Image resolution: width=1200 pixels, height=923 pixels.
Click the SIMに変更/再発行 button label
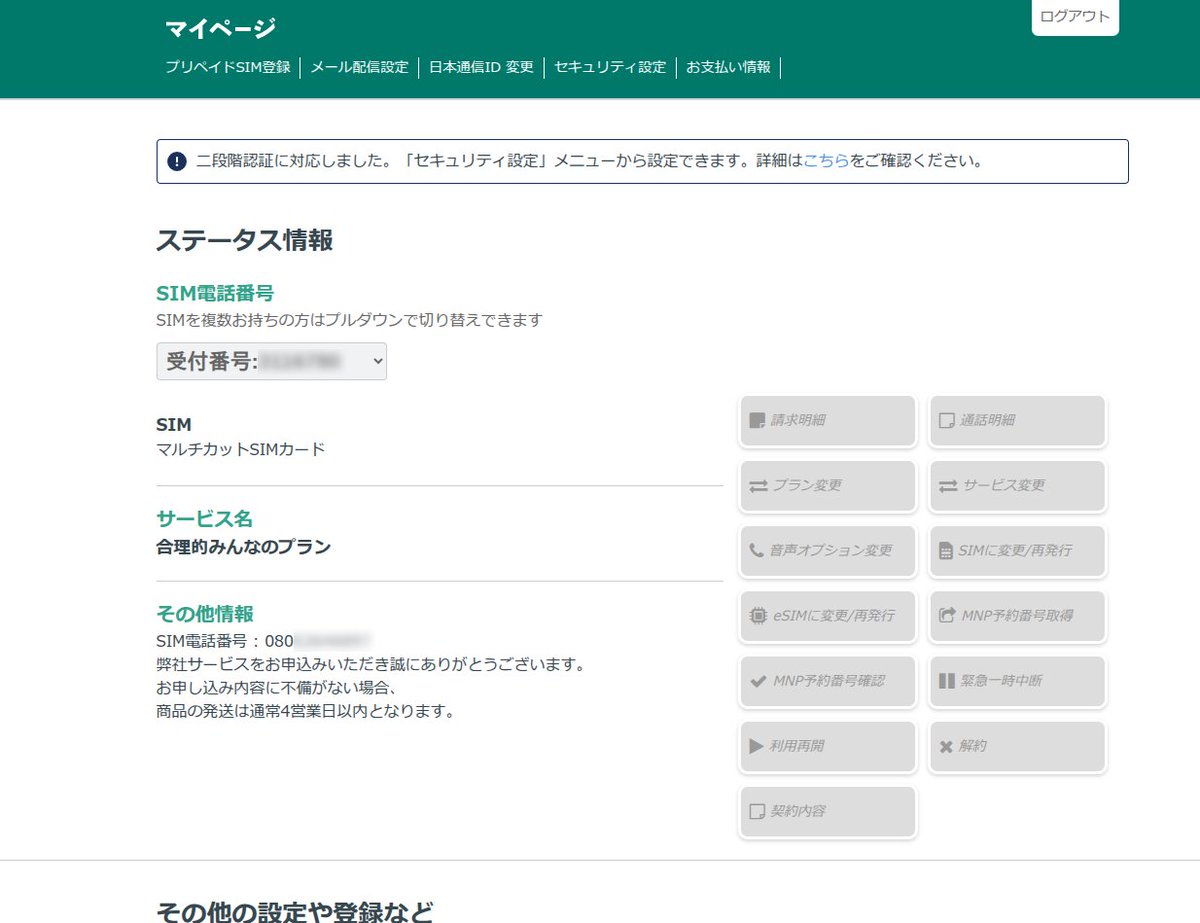1015,551
